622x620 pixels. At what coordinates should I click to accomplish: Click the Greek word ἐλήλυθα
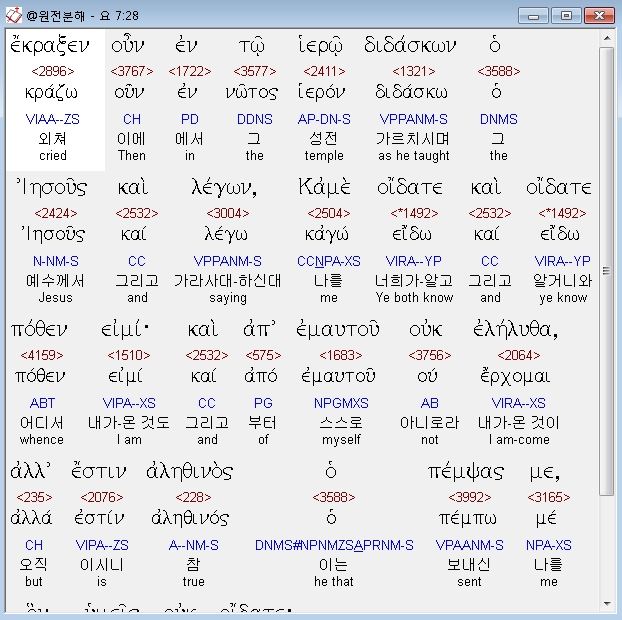coord(515,329)
